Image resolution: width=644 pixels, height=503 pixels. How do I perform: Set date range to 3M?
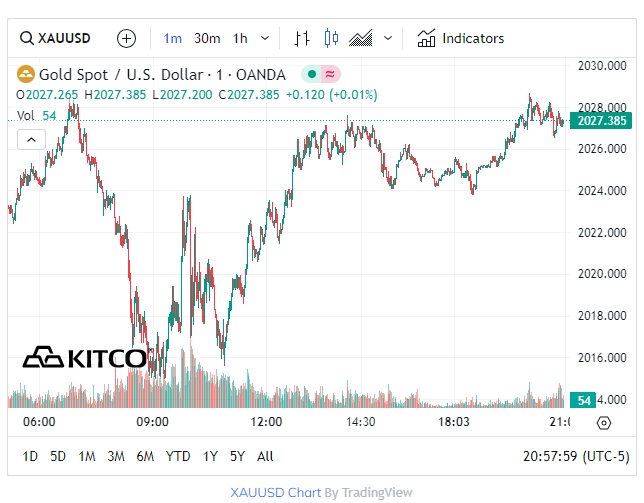tap(116, 456)
